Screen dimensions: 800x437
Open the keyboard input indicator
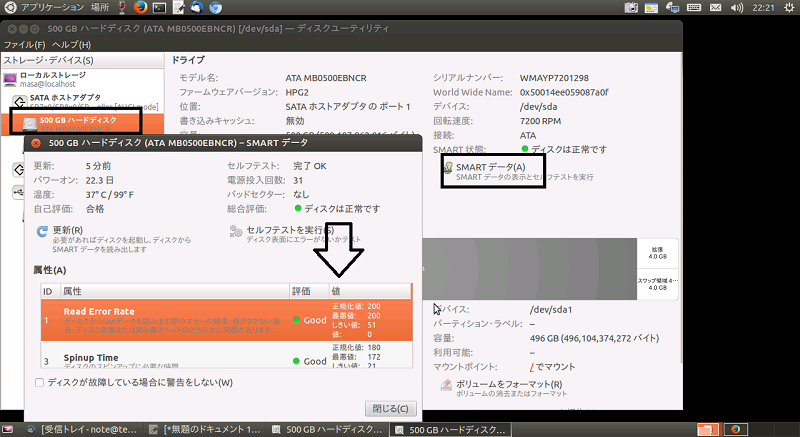click(x=693, y=8)
